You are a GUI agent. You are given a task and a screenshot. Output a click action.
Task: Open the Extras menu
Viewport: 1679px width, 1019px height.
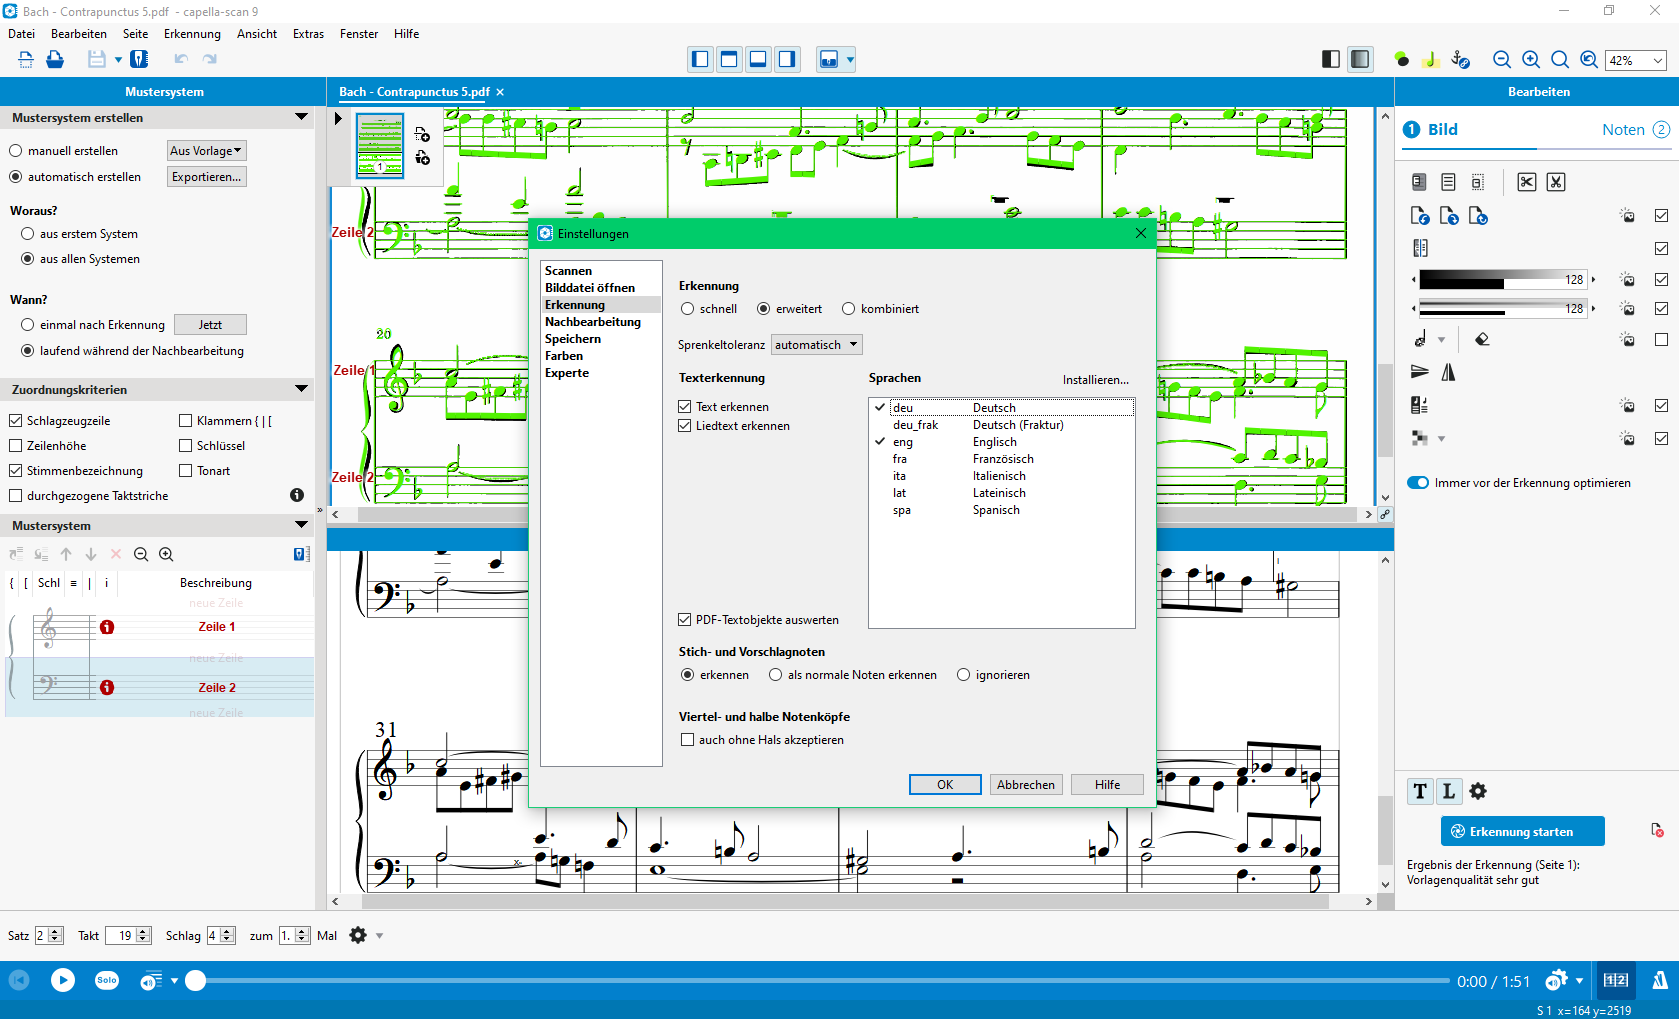click(x=308, y=34)
